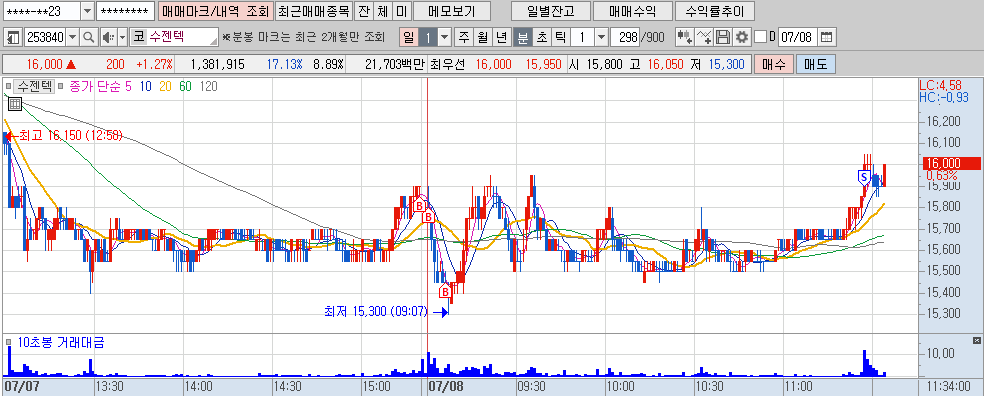Select the 일 daily timeframe

[408, 38]
